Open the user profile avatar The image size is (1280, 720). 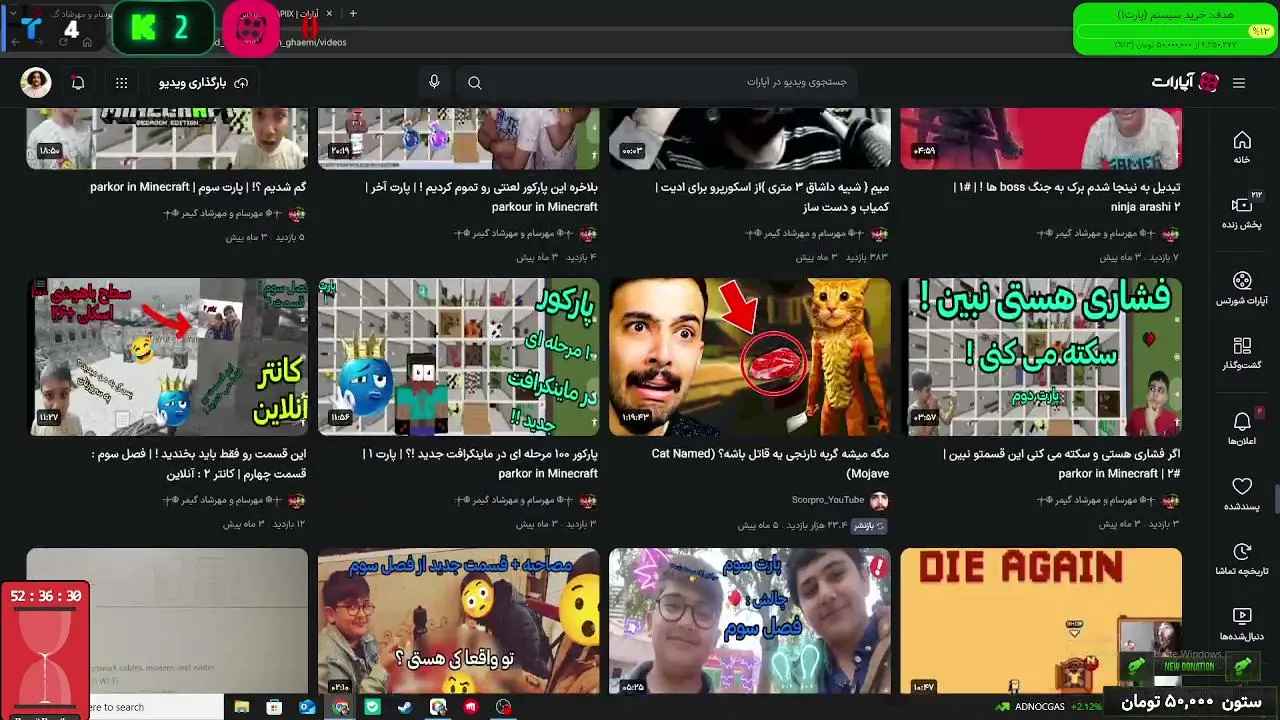click(36, 83)
